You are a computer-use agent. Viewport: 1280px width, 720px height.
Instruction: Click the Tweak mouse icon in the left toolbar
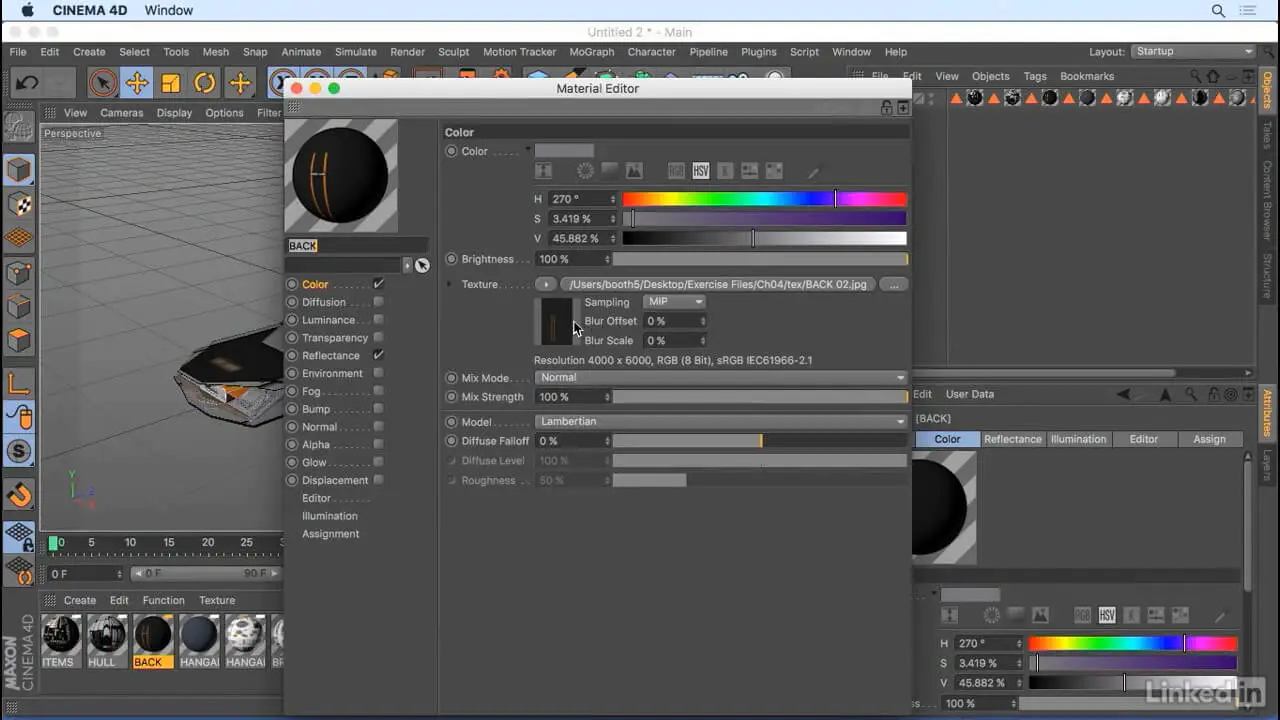[19, 417]
